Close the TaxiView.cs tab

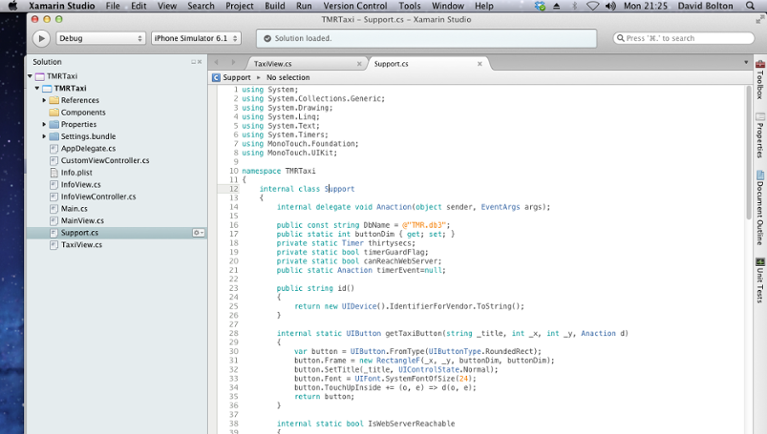click(359, 64)
